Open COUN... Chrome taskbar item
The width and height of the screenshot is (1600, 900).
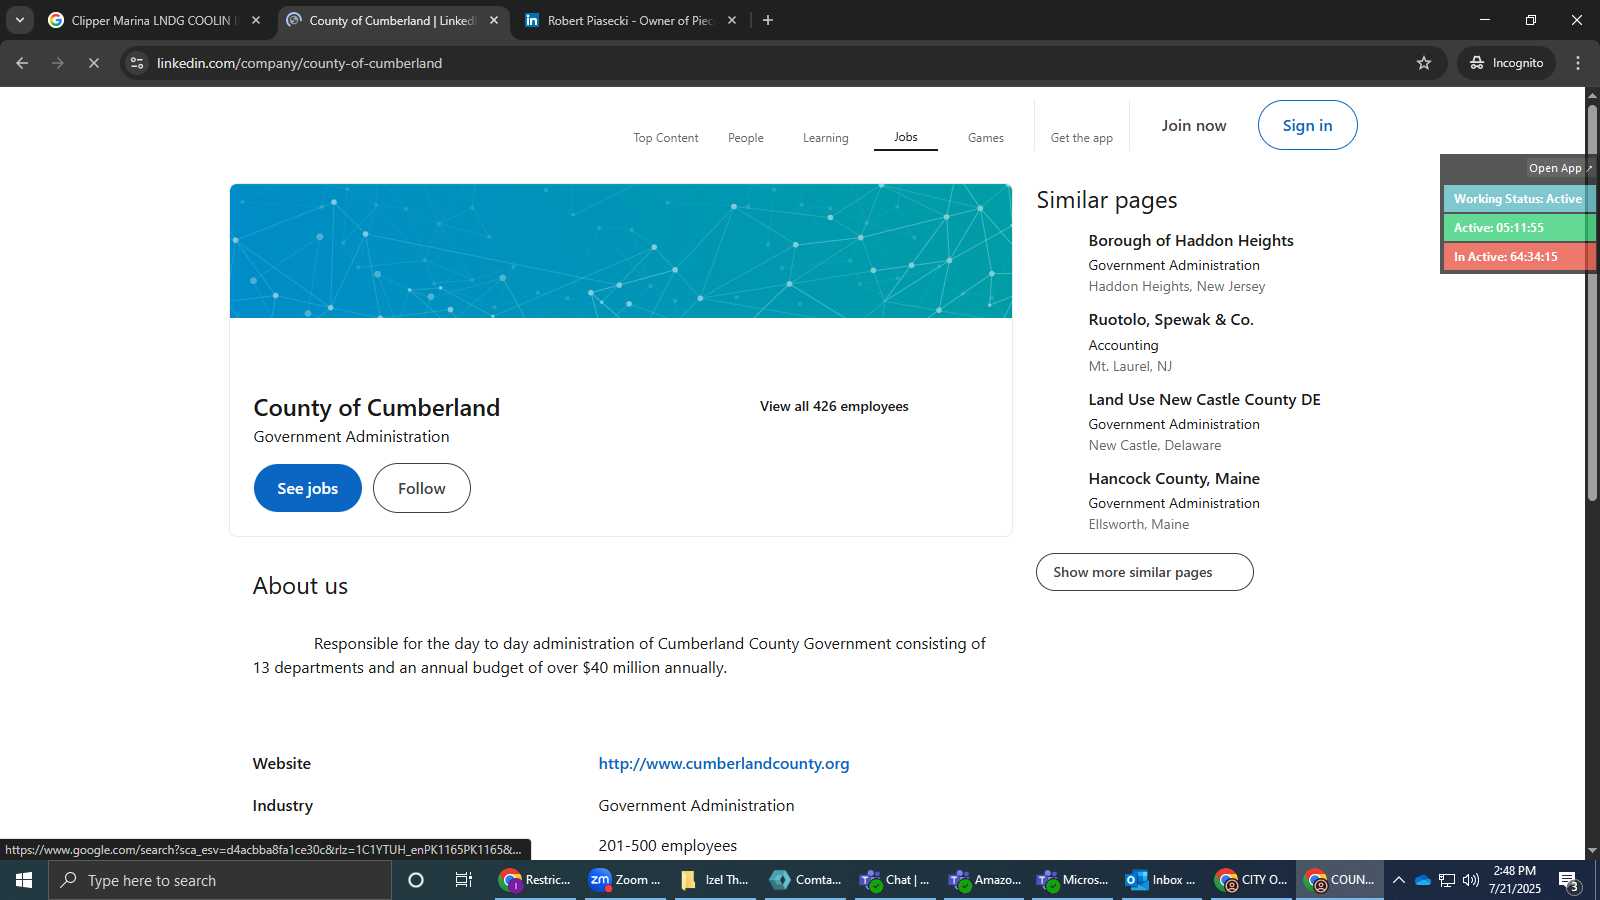(x=1341, y=880)
